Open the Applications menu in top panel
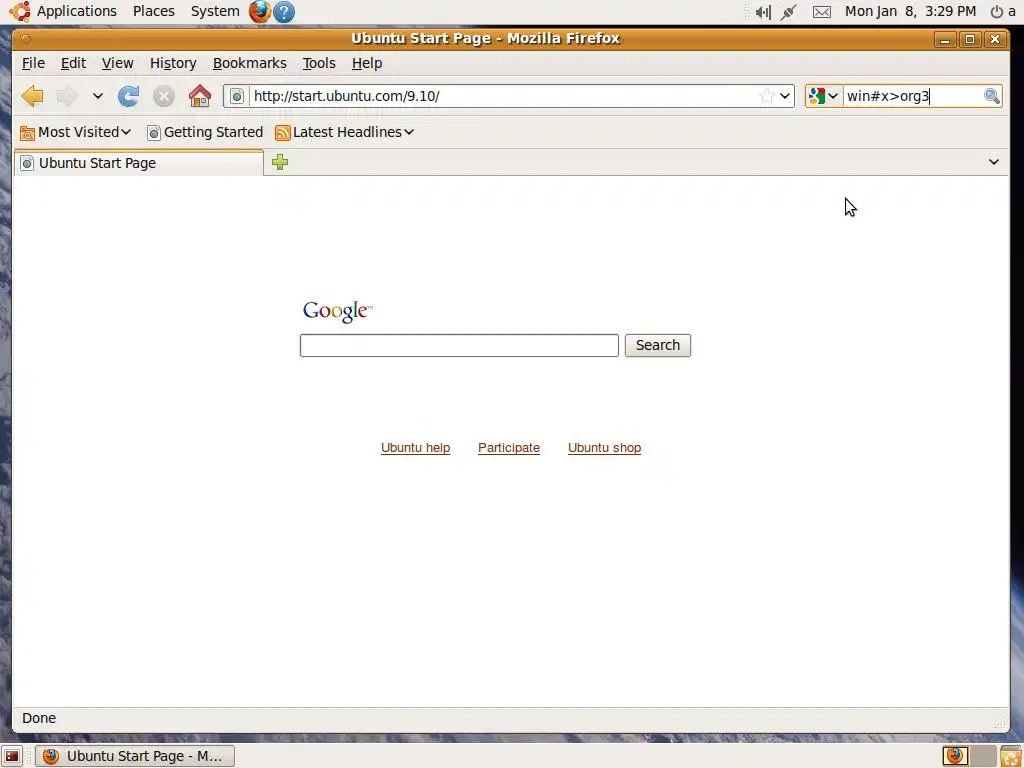Image resolution: width=1024 pixels, height=768 pixels. pos(76,11)
